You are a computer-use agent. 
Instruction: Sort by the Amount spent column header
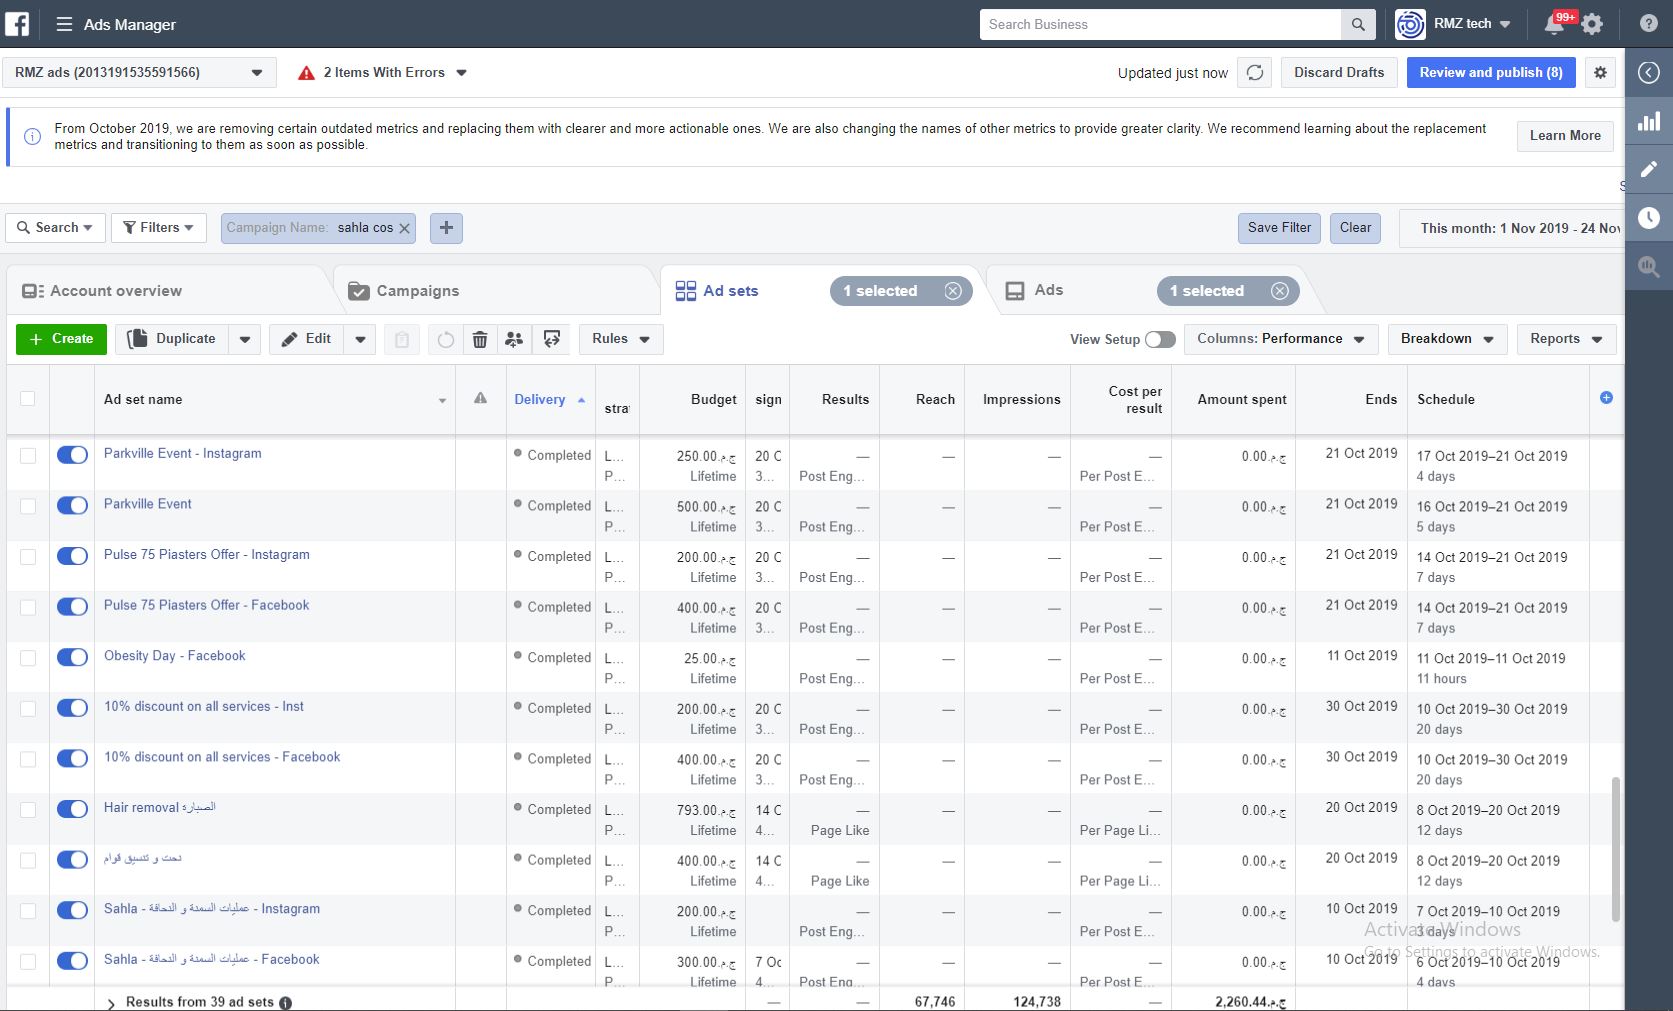(x=1242, y=399)
